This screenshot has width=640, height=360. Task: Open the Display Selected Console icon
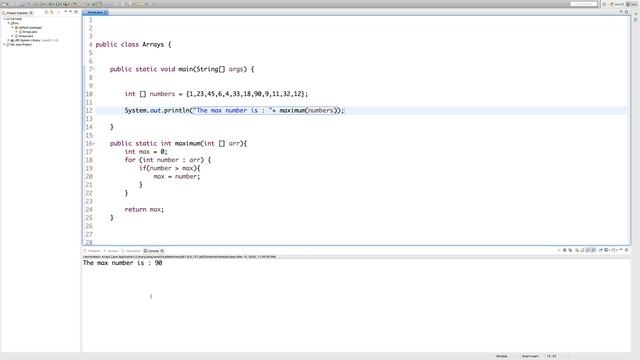click(607, 250)
